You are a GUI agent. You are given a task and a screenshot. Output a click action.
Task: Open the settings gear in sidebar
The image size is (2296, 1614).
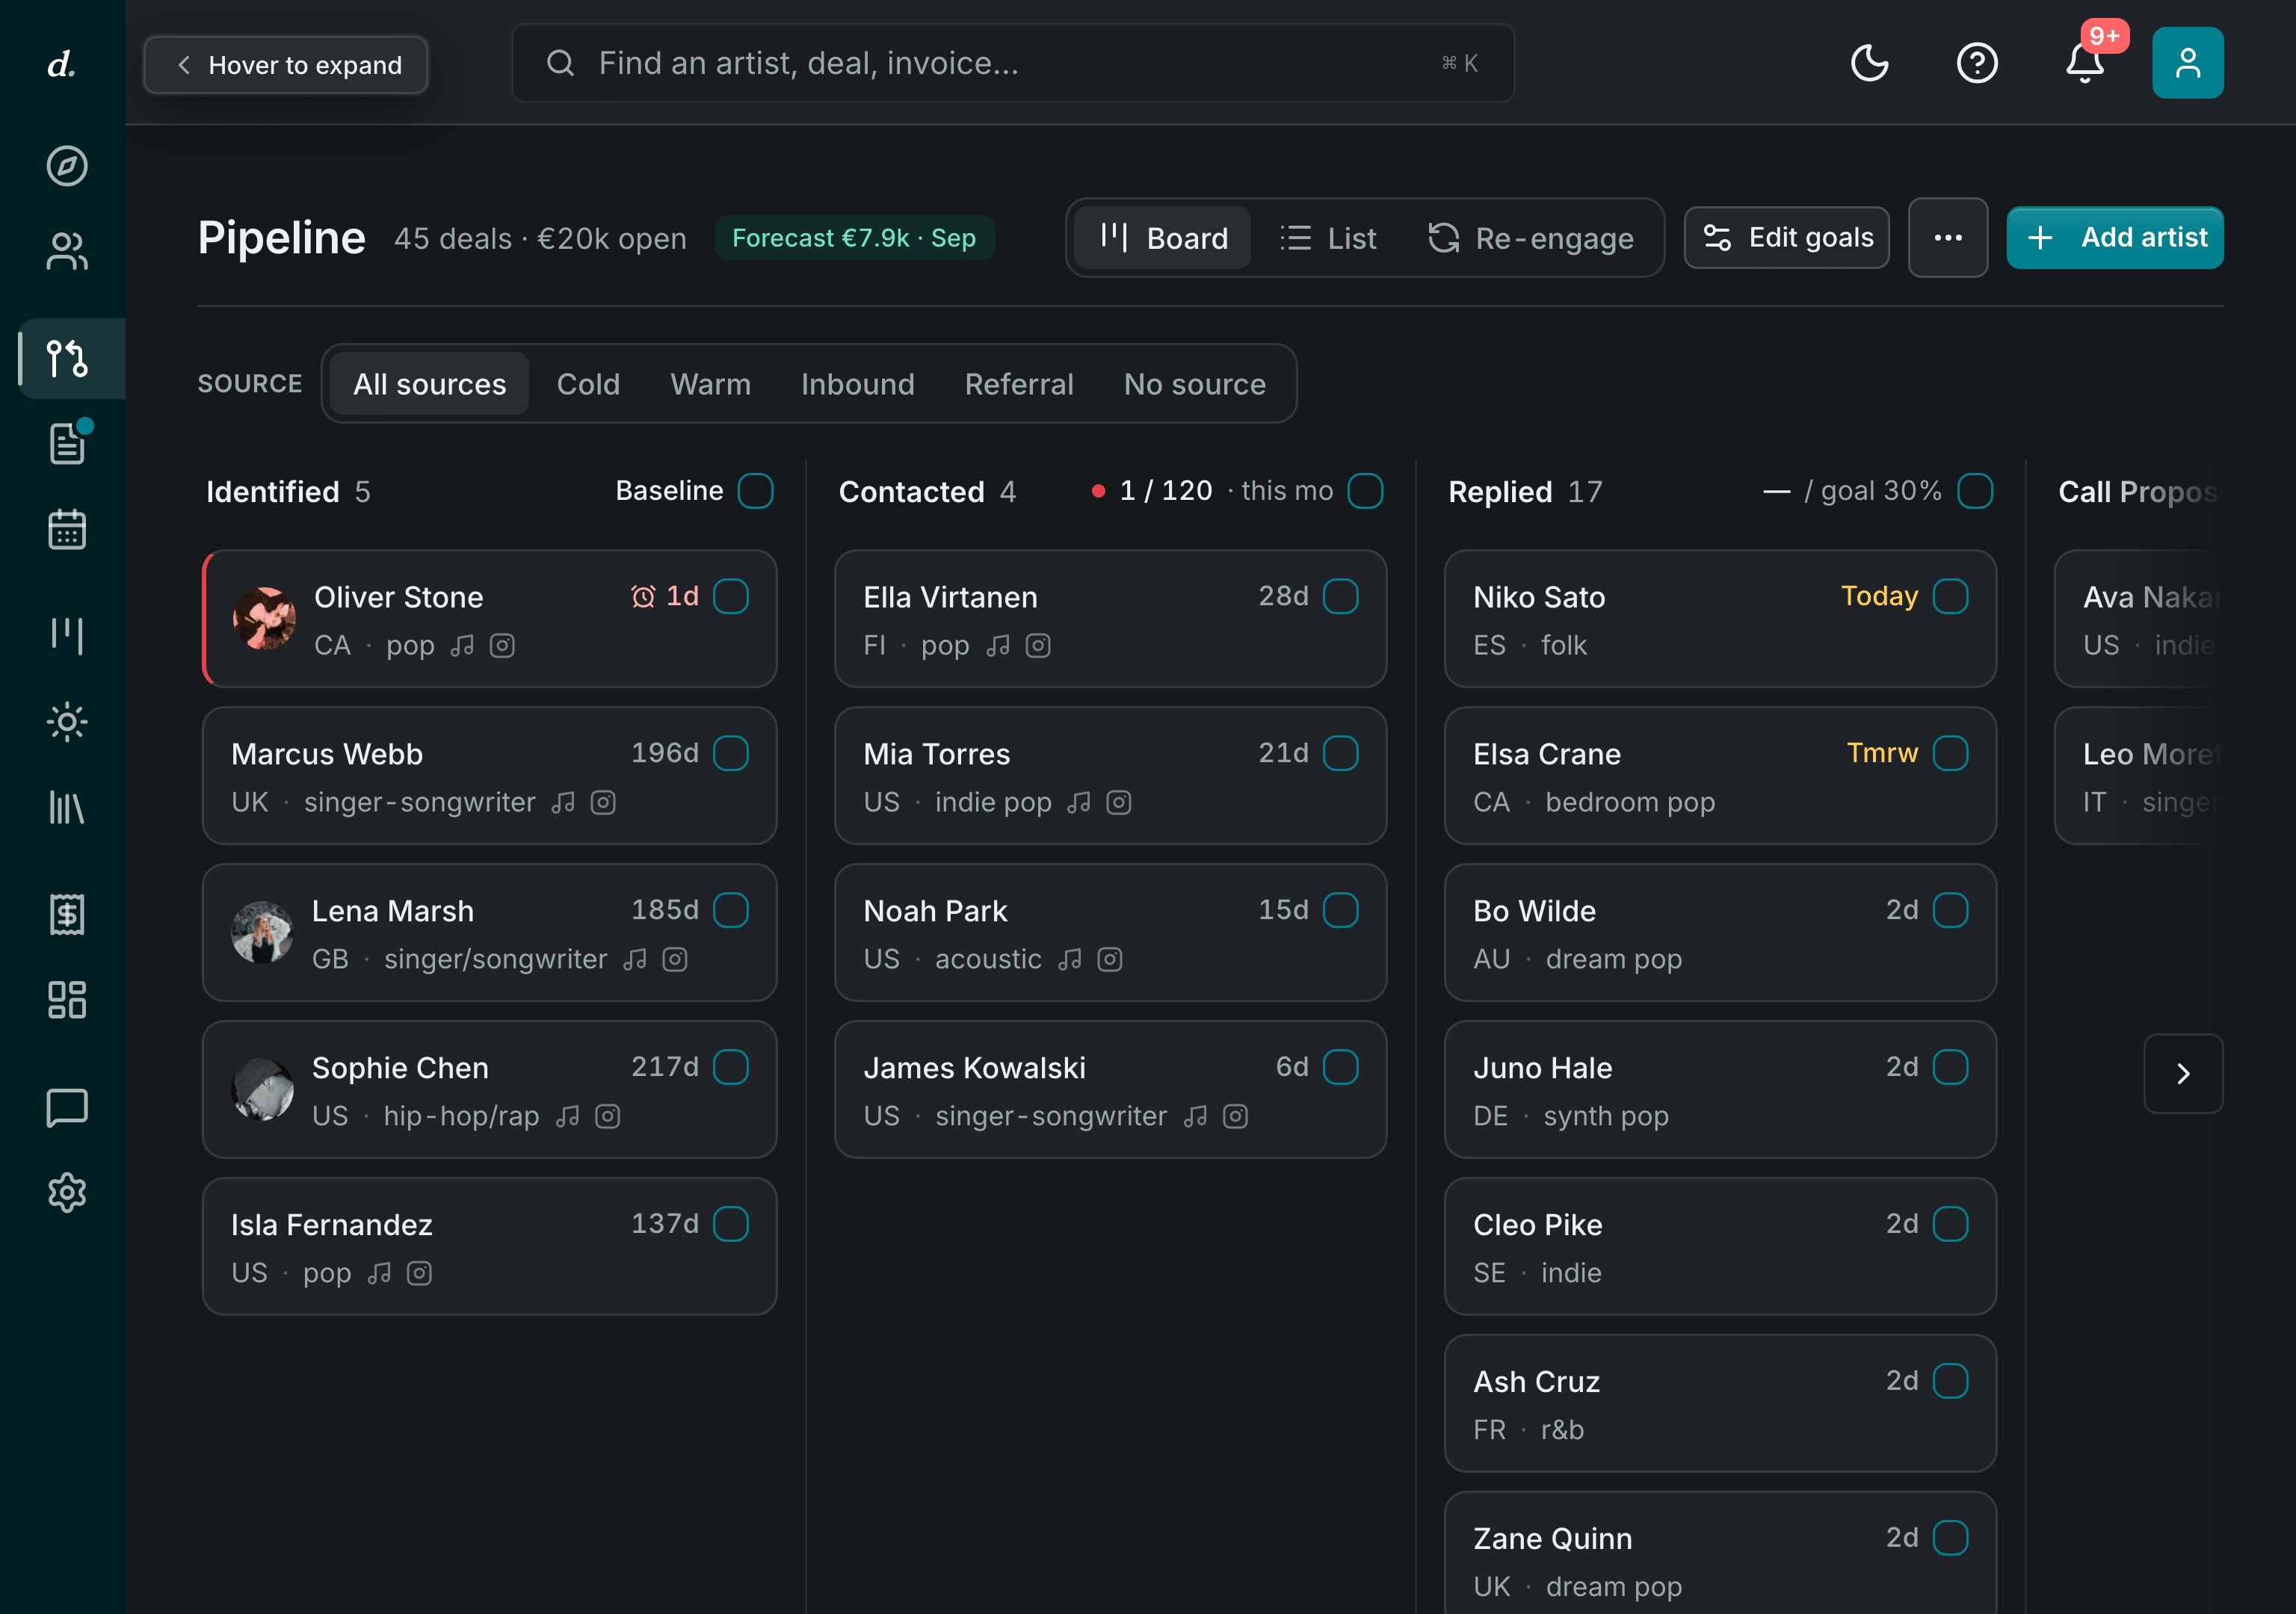(67, 1192)
